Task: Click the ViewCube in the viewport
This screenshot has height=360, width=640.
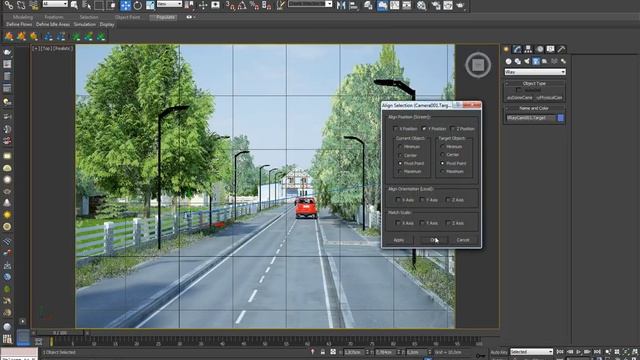Action: 478,64
